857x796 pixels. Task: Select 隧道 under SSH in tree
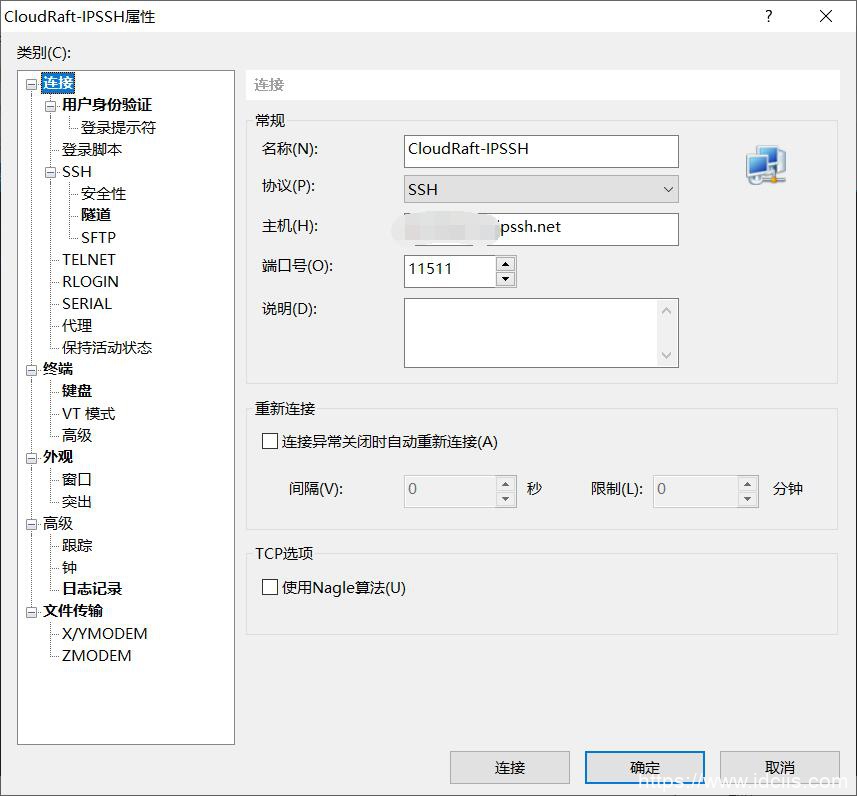96,215
